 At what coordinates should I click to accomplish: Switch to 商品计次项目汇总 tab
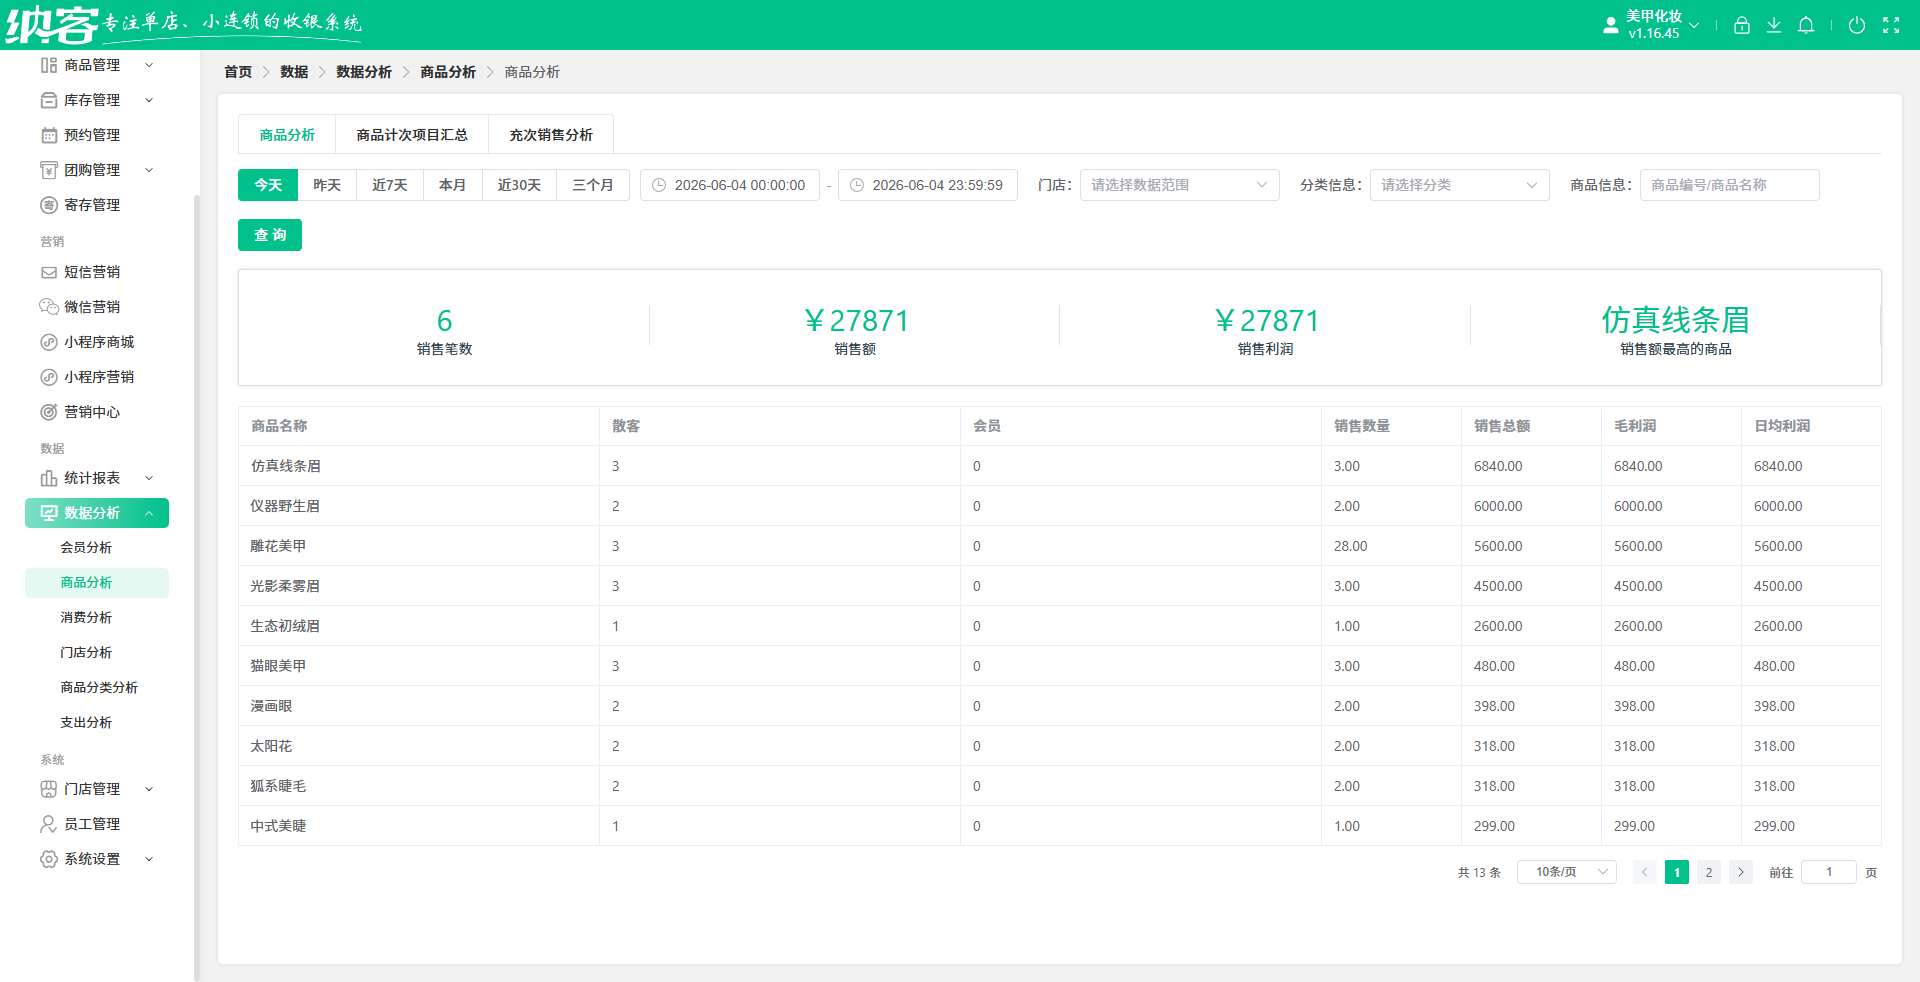412,135
